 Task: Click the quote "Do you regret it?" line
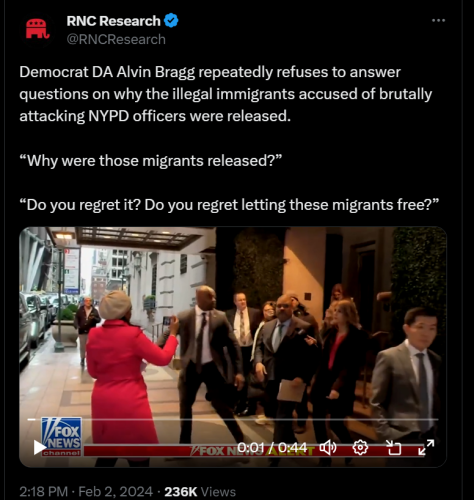point(229,205)
